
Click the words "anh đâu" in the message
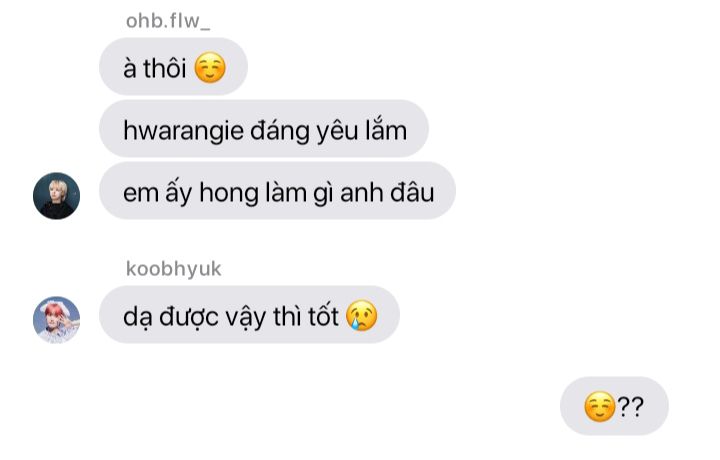click(387, 192)
